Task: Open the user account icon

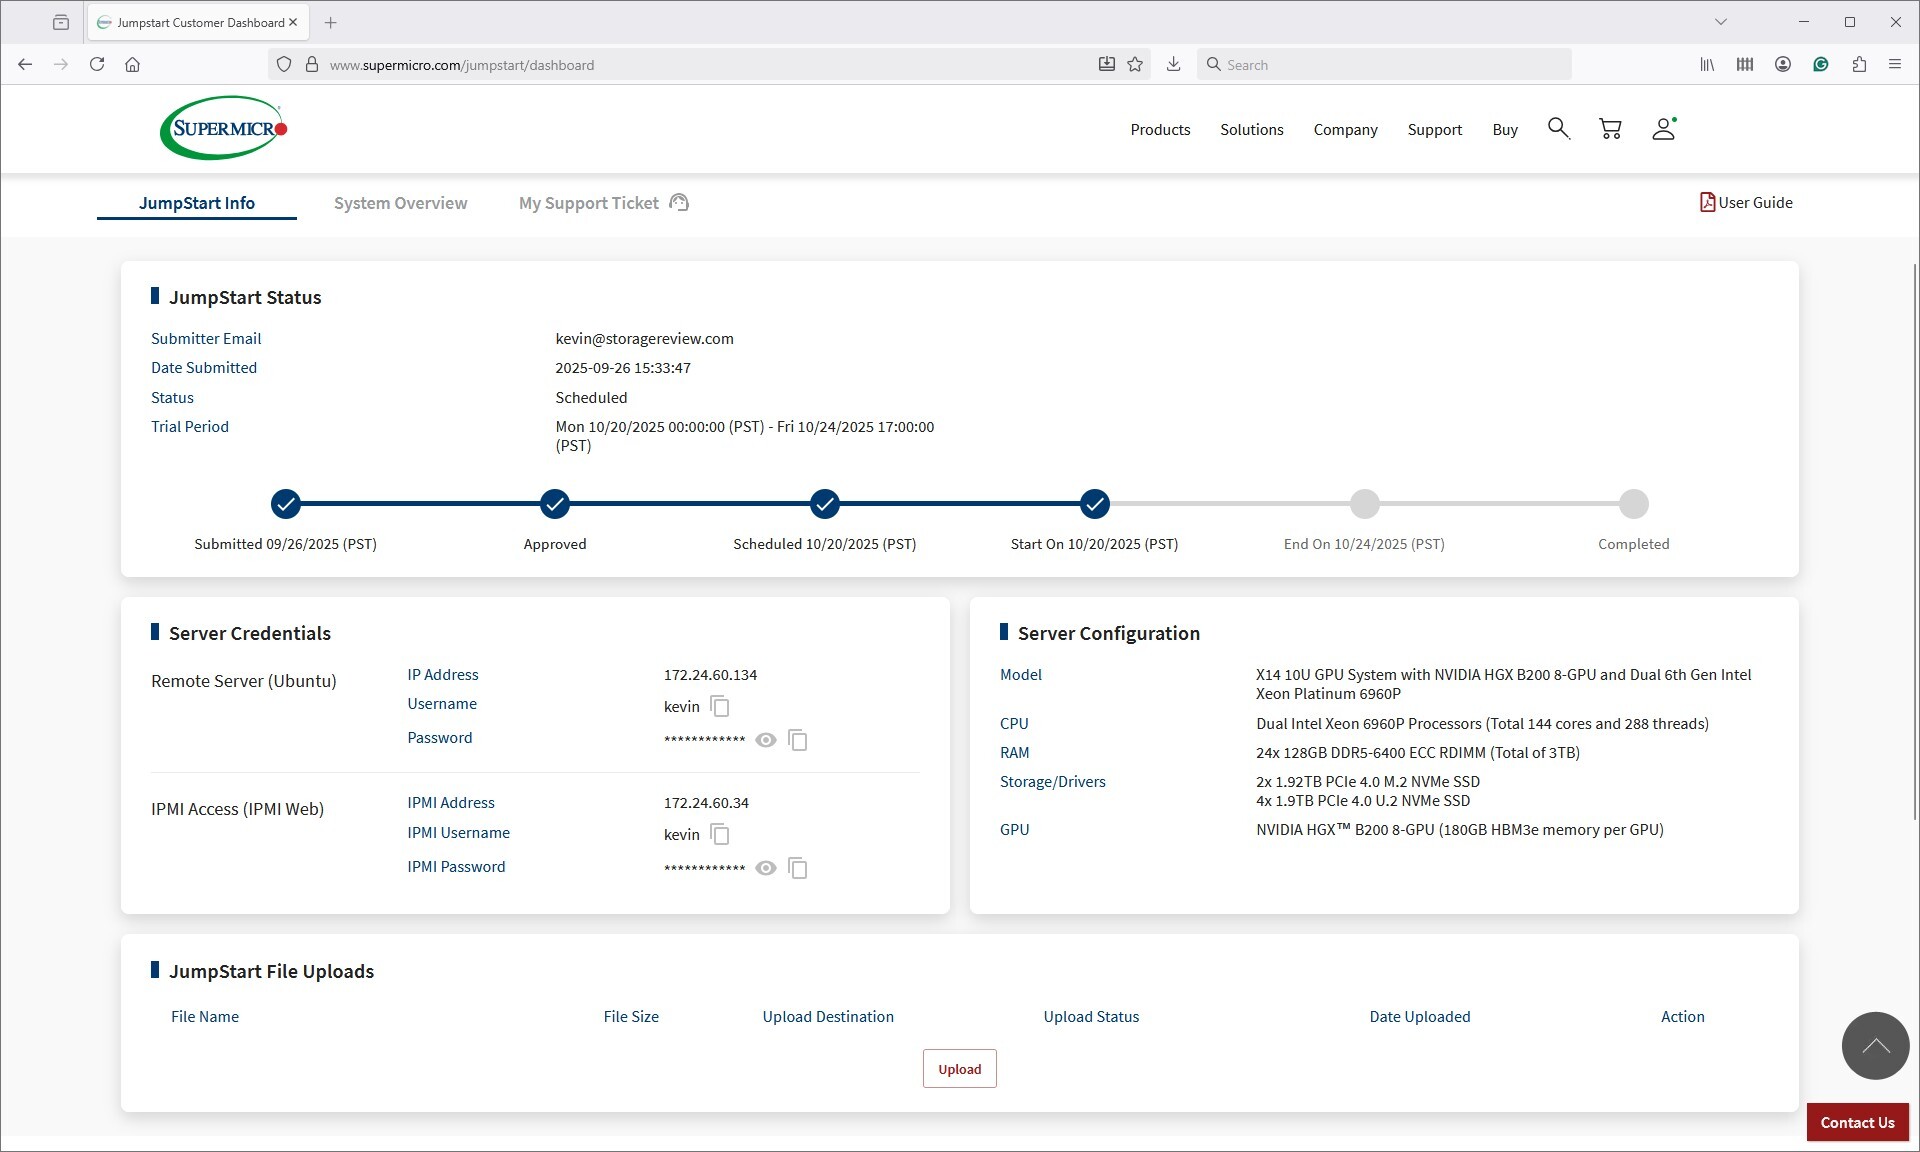Action: [1663, 129]
